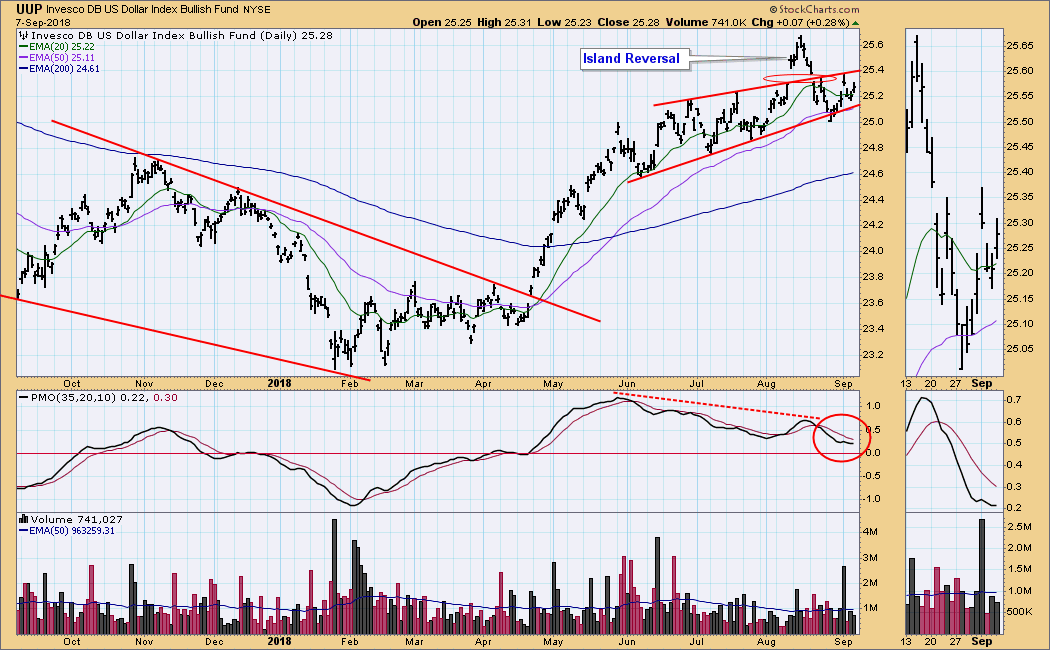Click the Dec label under the volume panel
1050x650 pixels.
point(214,641)
